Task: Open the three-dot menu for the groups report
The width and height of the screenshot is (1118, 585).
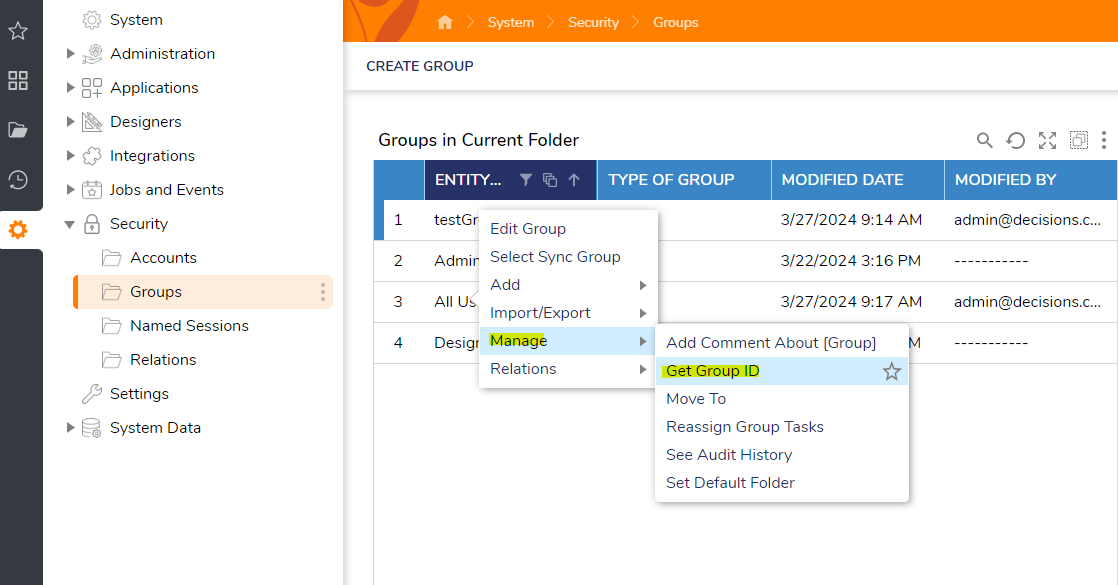Action: [x=1104, y=140]
